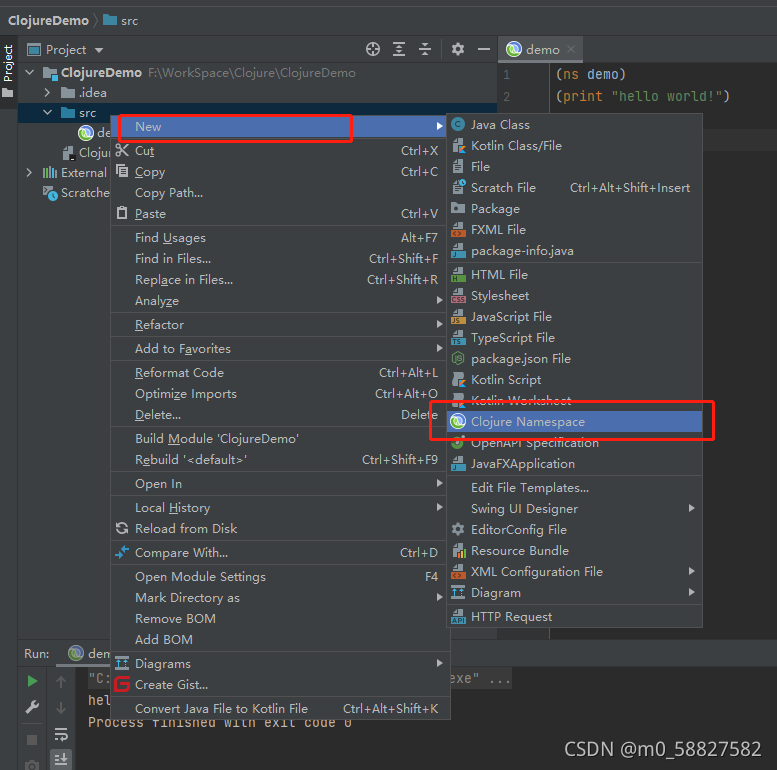Screen dimensions: 777x770
Task: Hide the Project tool window with minus icon
Action: 484,49
